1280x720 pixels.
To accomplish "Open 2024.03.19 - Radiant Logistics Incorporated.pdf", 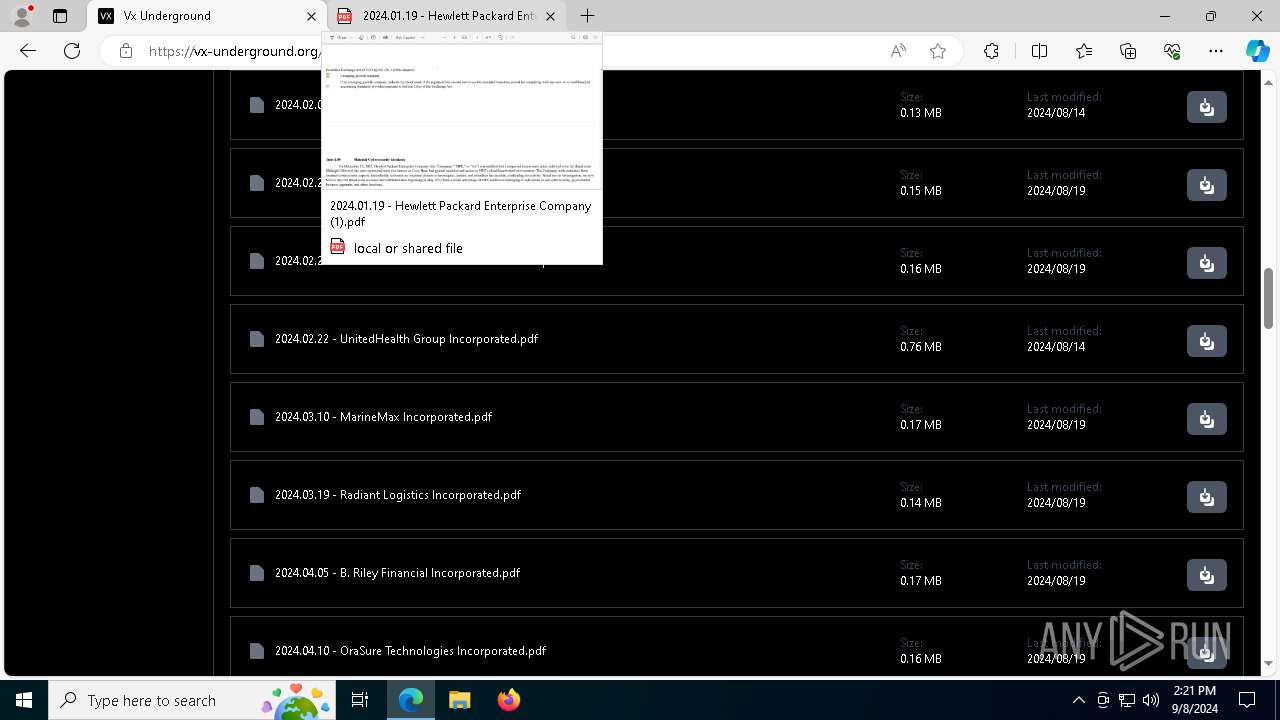I will [x=398, y=495].
